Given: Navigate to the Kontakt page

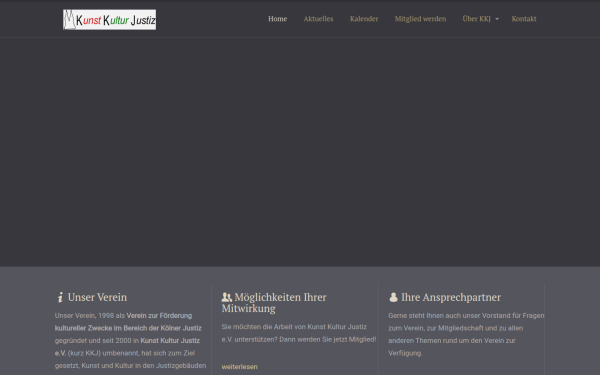Looking at the screenshot, I should click(524, 19).
